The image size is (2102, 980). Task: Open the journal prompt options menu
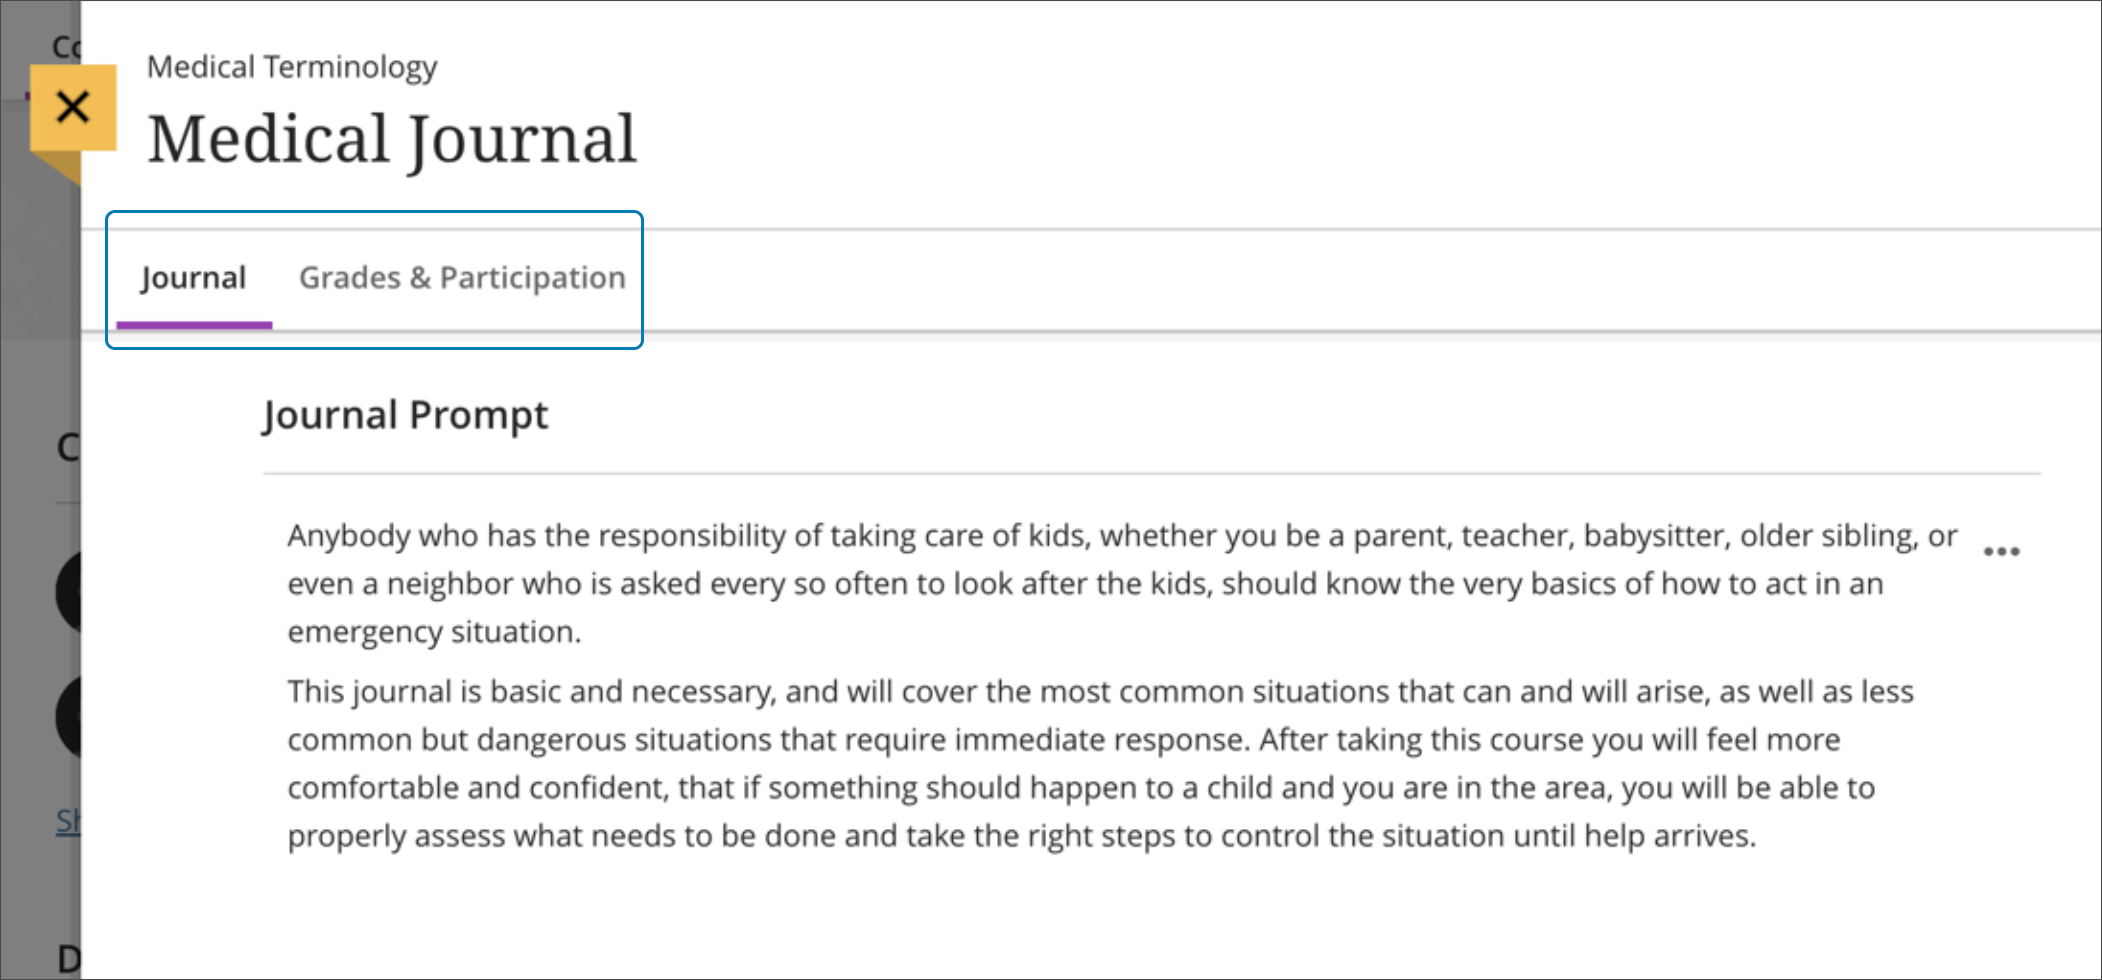click(x=2001, y=551)
